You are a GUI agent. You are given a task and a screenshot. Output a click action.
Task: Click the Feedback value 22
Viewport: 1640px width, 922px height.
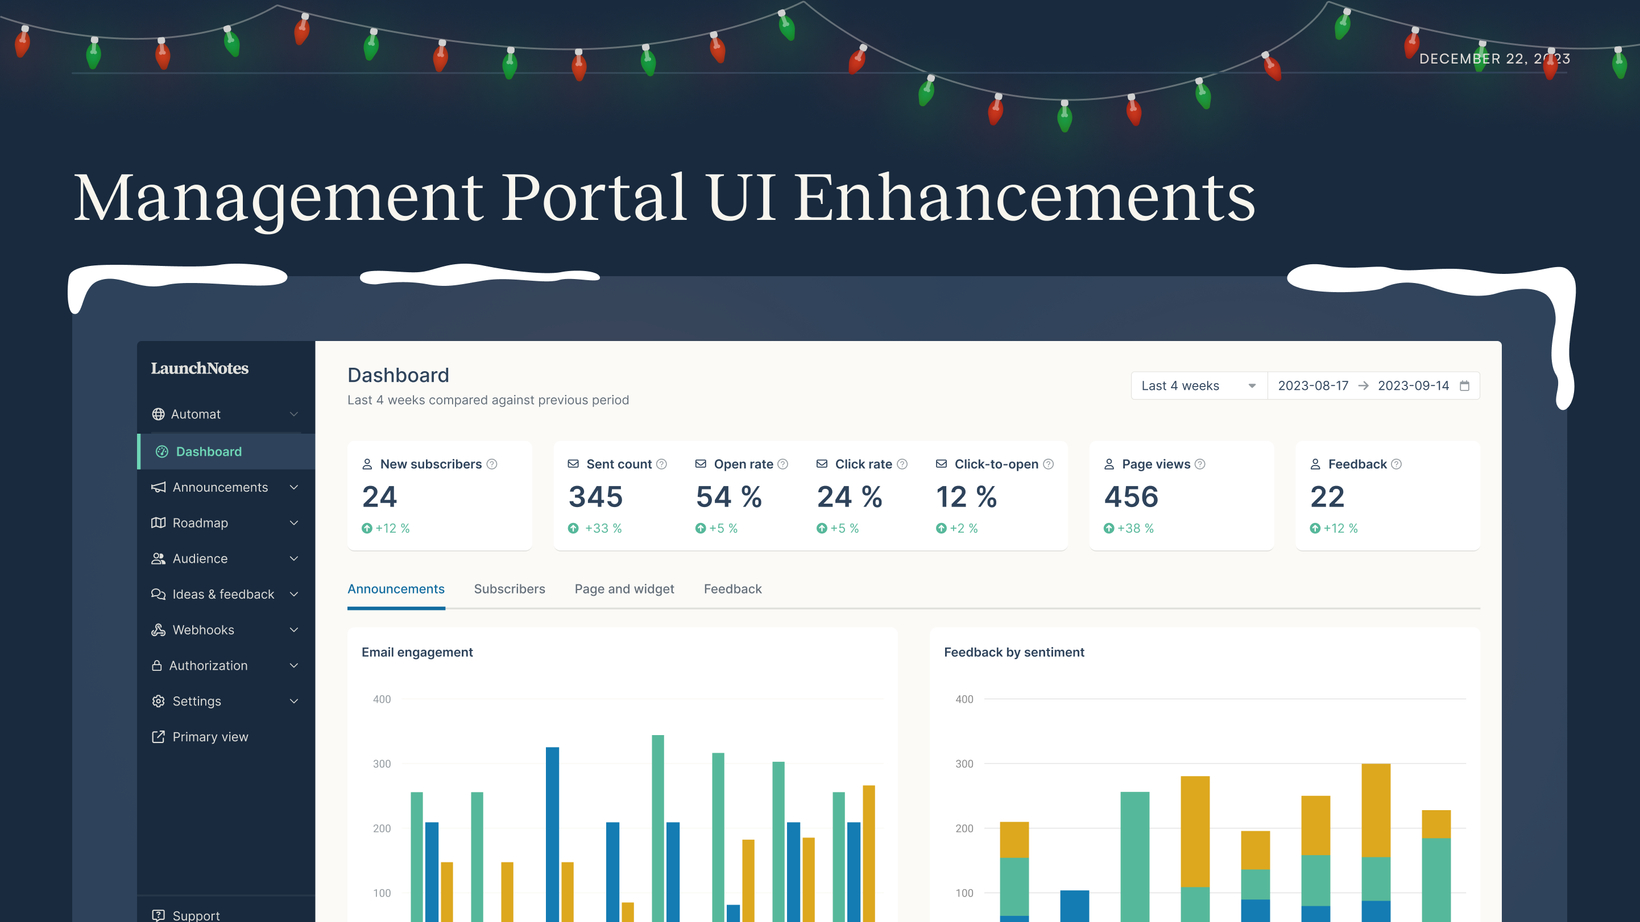click(x=1327, y=497)
